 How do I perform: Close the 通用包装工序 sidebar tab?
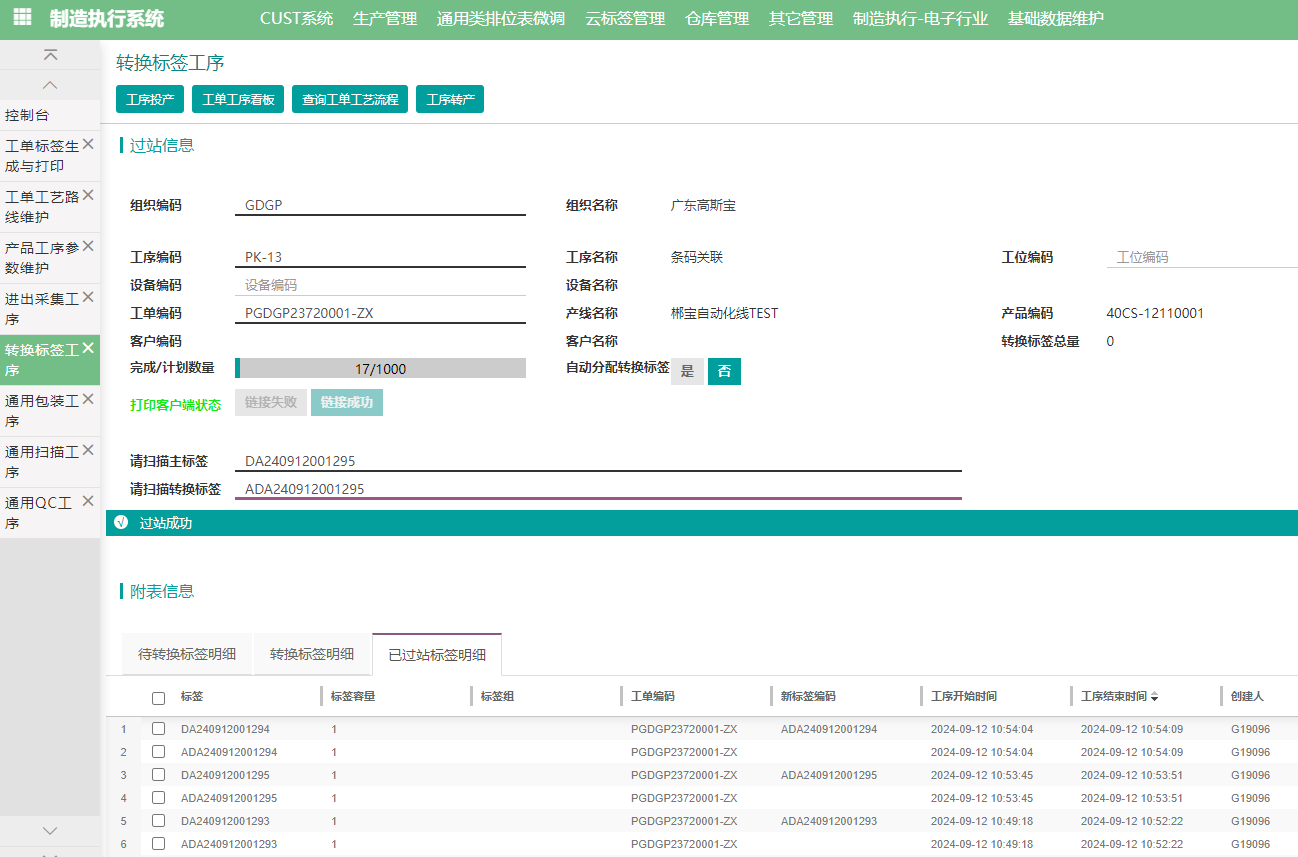[x=88, y=398]
